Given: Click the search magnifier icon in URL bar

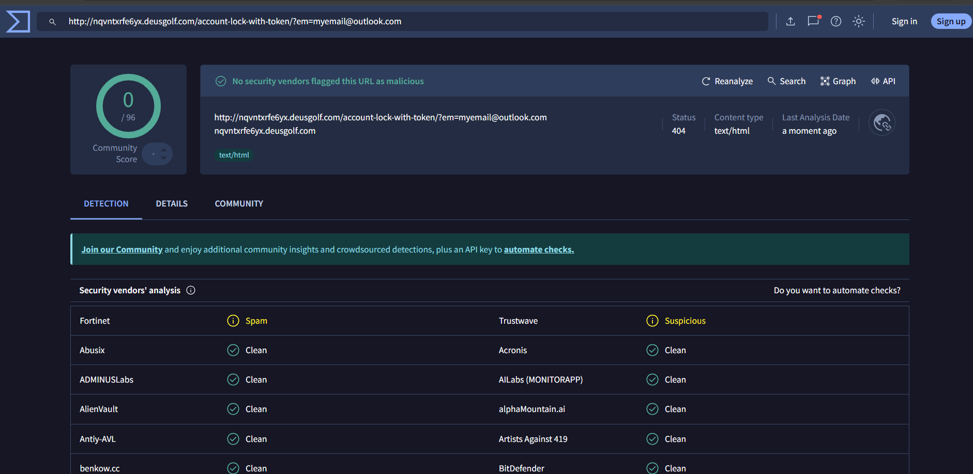Looking at the screenshot, I should (52, 21).
